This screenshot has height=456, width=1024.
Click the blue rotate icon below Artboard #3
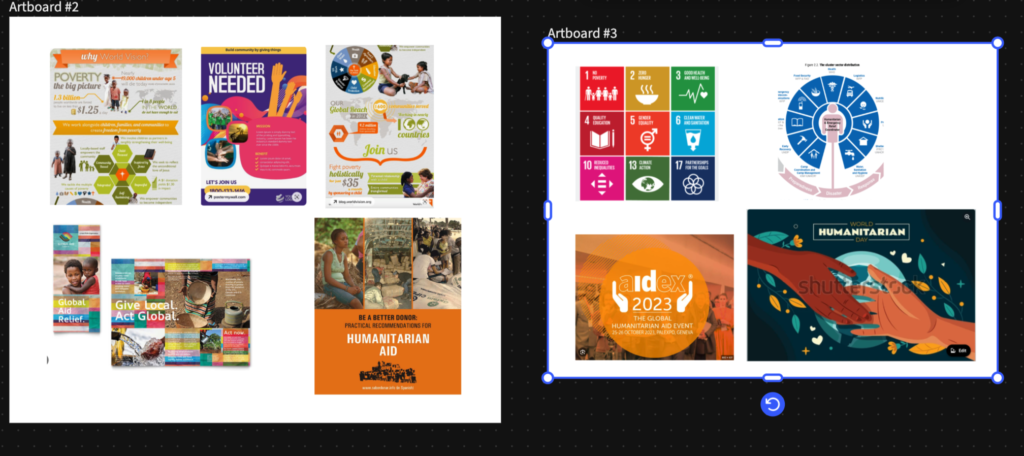coord(772,404)
